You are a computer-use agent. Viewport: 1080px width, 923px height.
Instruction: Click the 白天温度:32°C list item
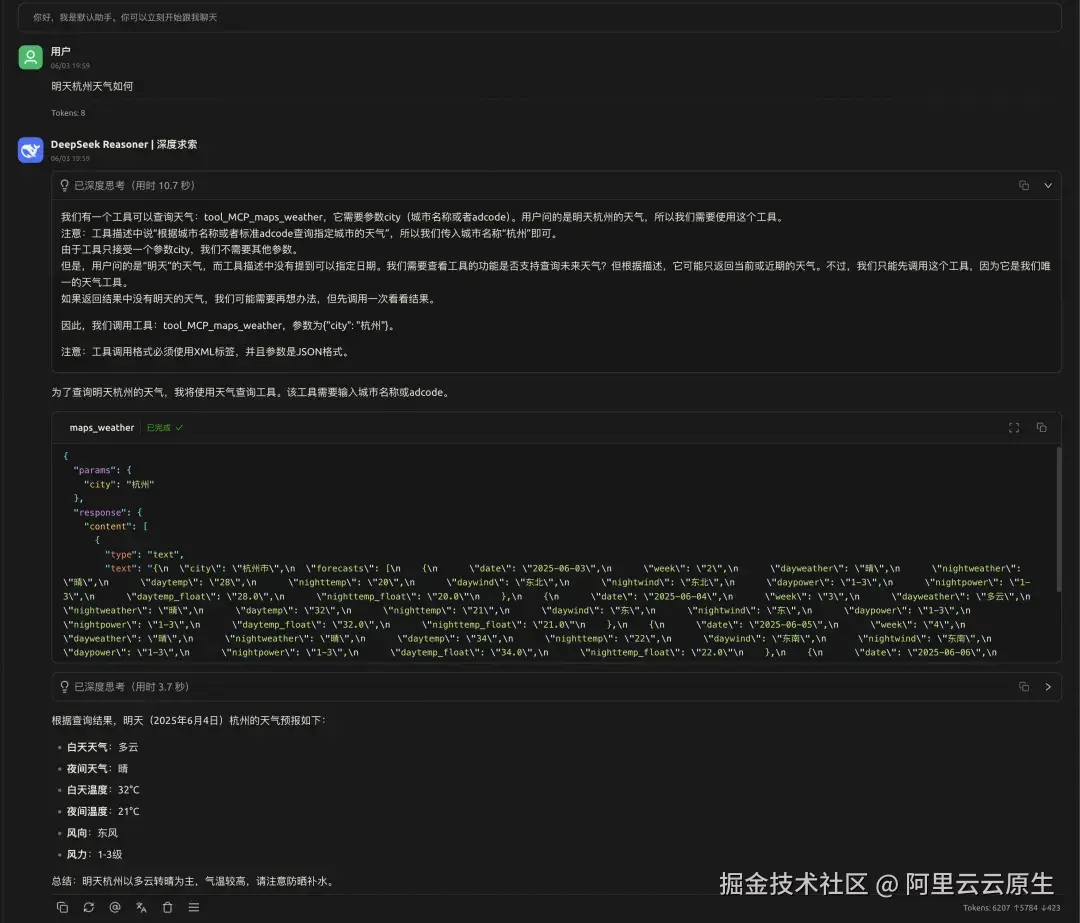coord(103,789)
